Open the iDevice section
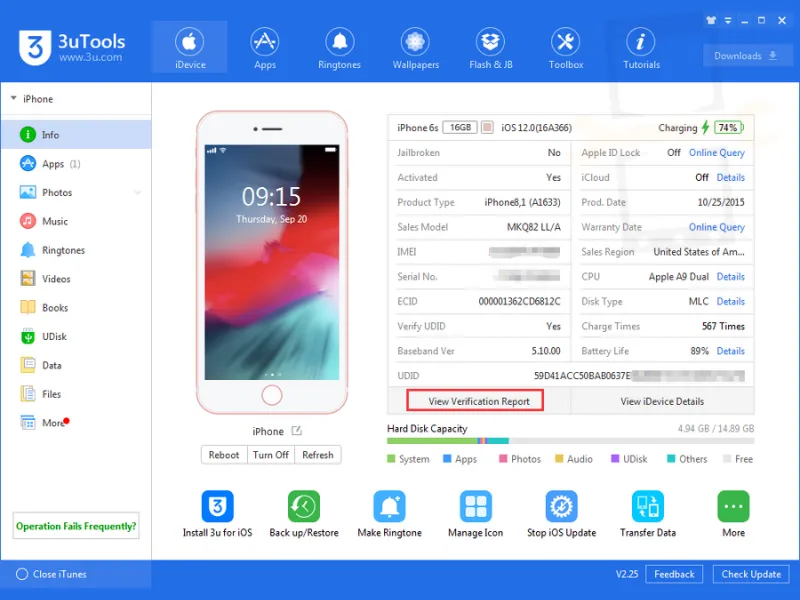 [189, 47]
